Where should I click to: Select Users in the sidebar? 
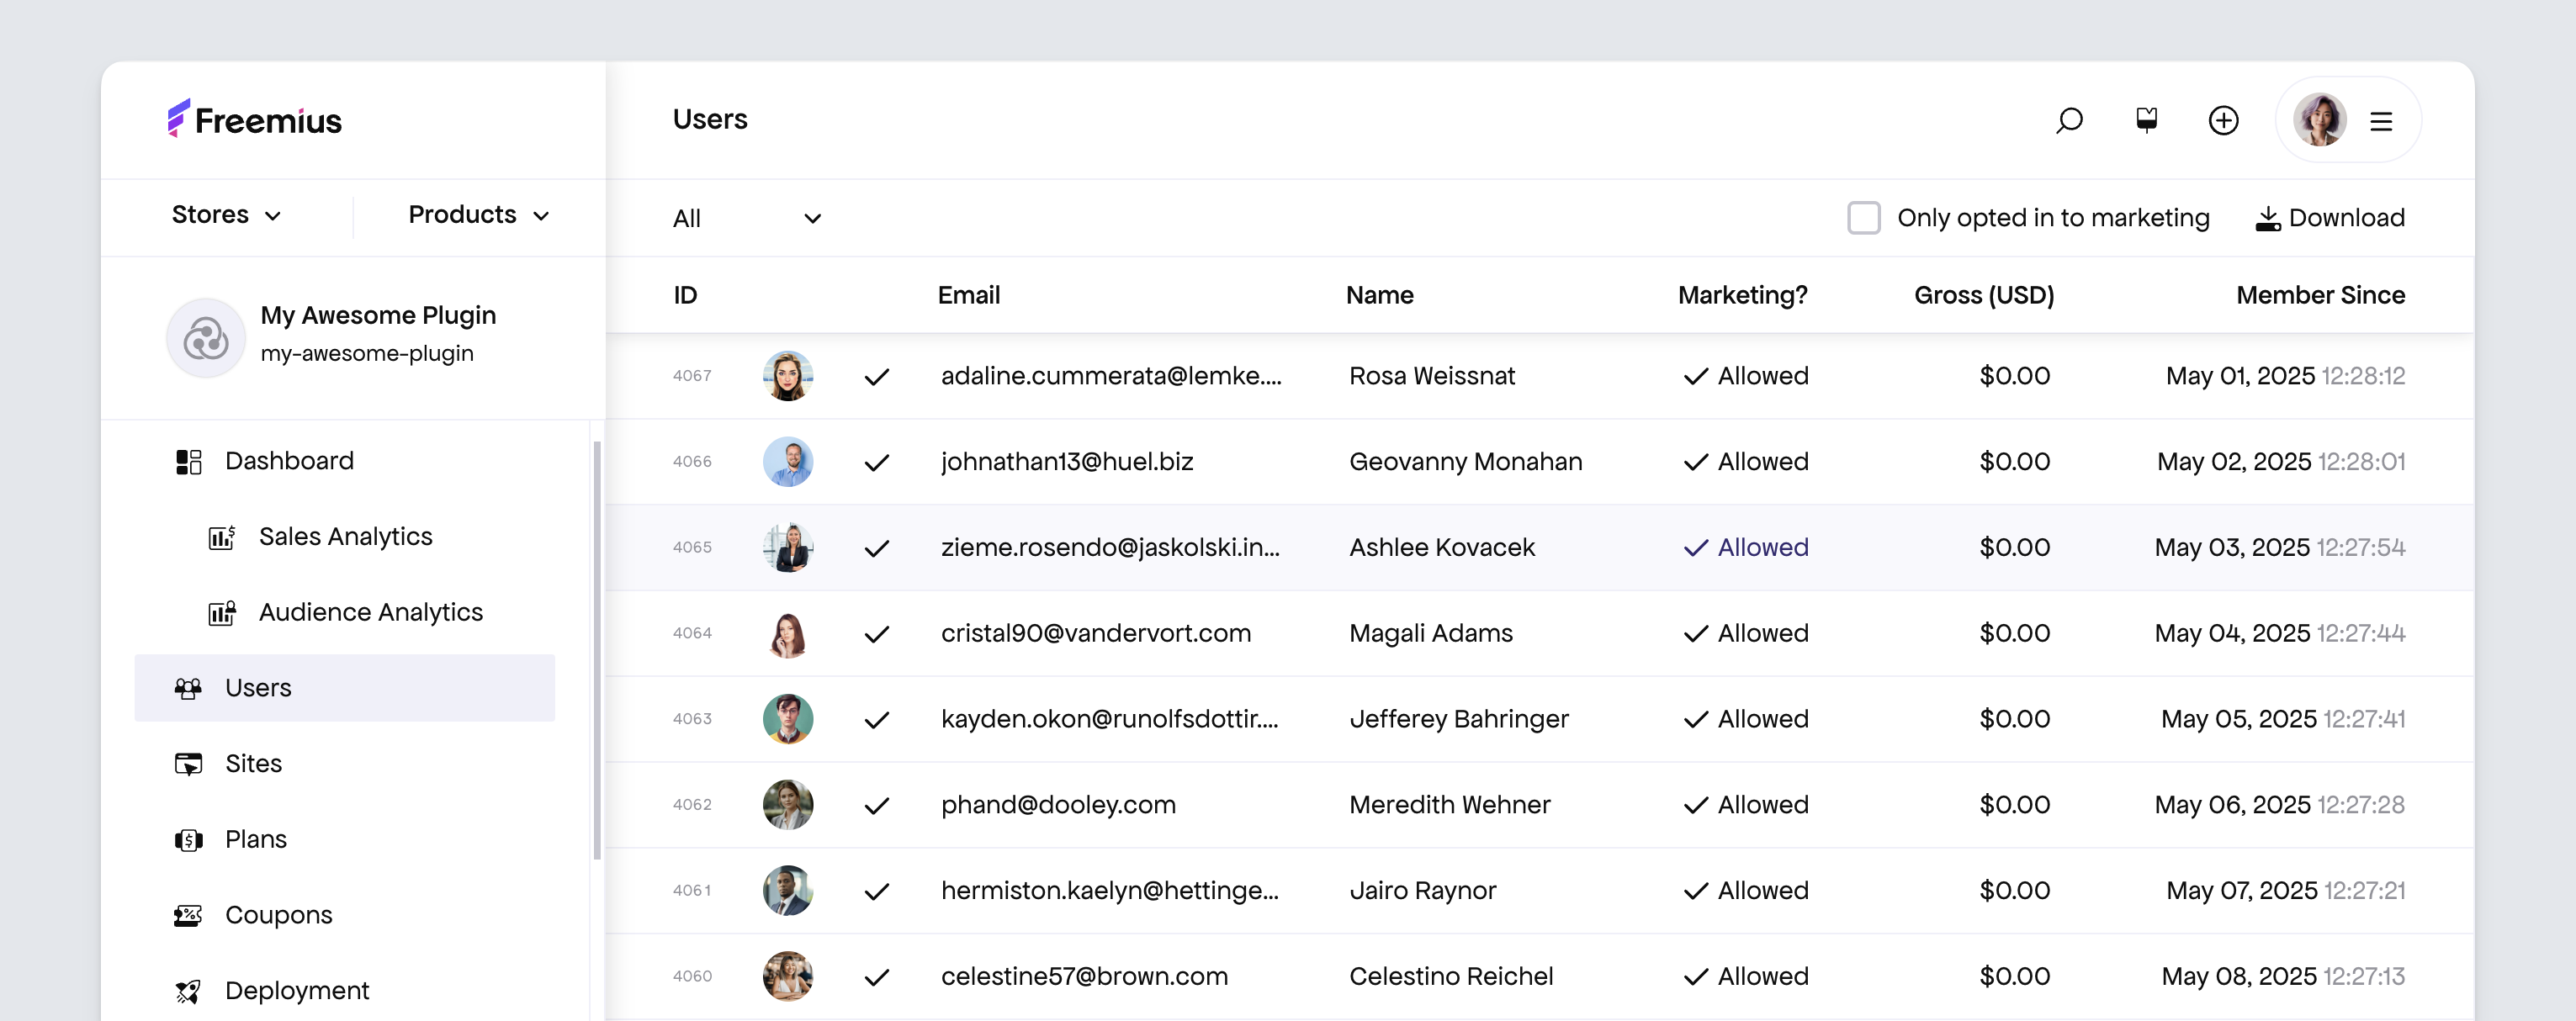344,688
